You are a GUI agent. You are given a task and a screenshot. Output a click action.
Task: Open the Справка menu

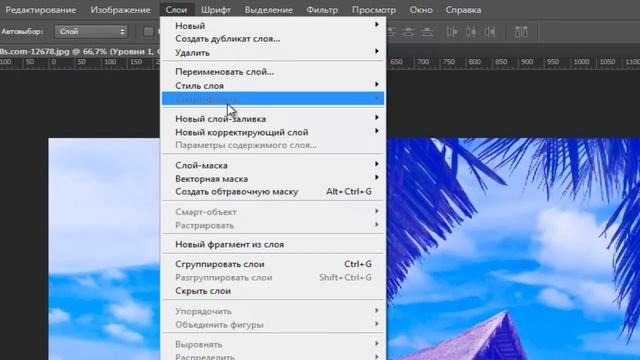463,10
